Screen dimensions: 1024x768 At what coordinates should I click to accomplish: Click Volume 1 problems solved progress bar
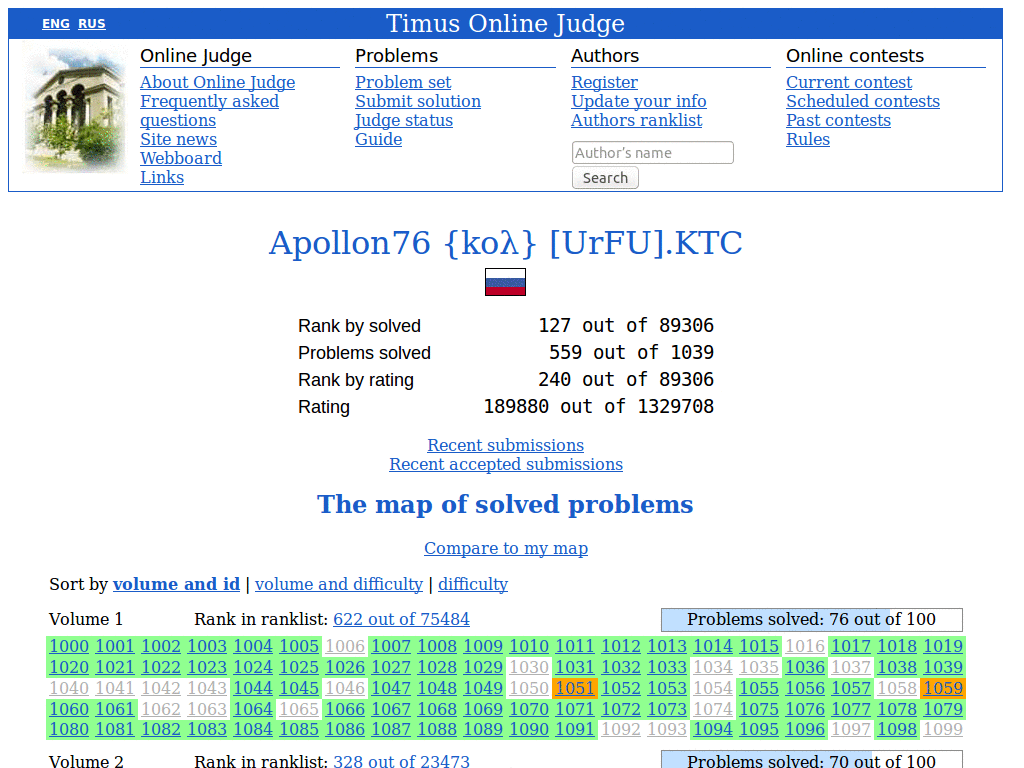coord(812,619)
